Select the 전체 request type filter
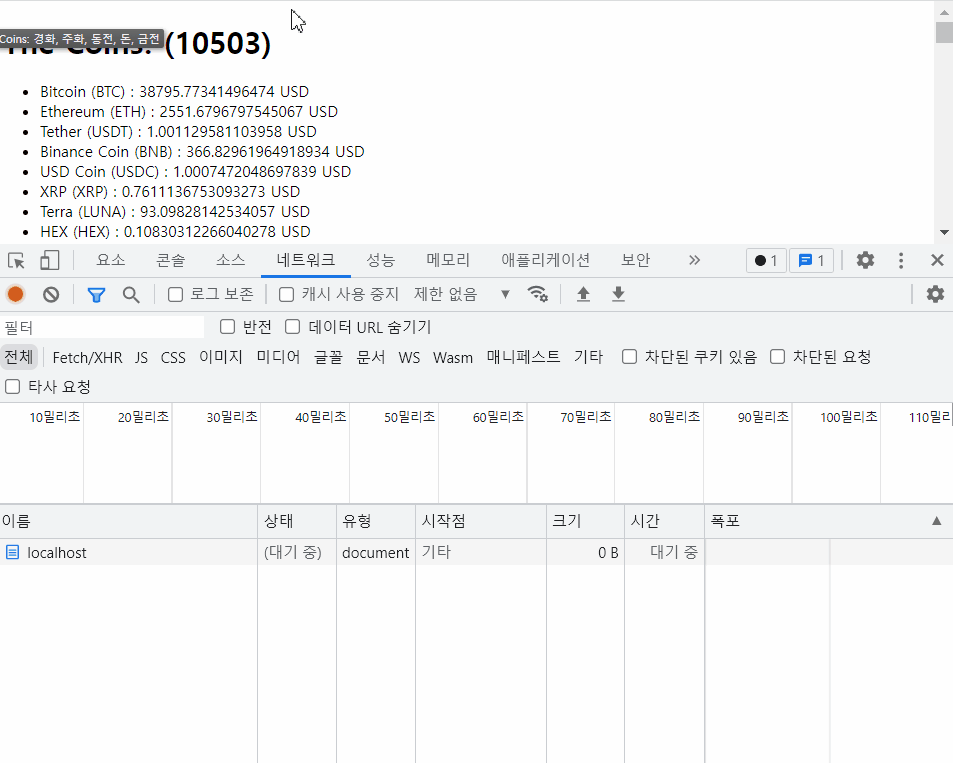Image resolution: width=953 pixels, height=763 pixels. 19,357
